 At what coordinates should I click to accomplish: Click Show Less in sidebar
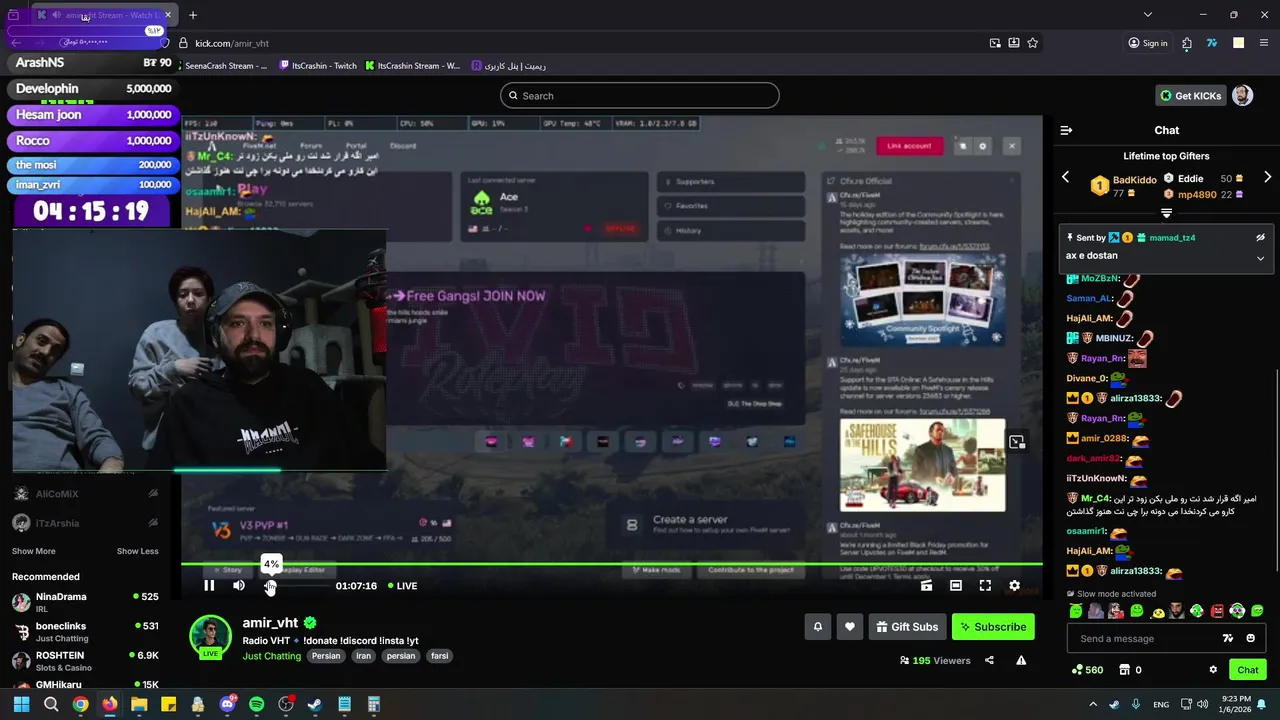point(137,551)
